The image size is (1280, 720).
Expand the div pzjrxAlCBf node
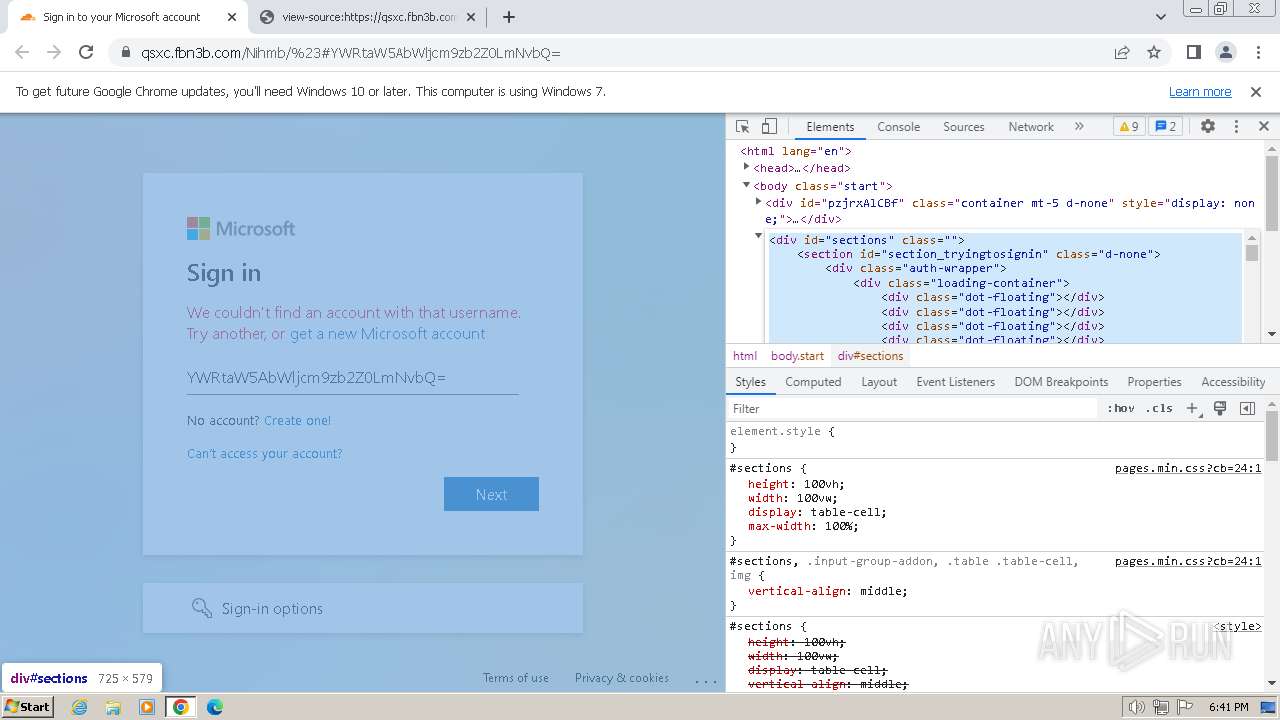coord(758,202)
